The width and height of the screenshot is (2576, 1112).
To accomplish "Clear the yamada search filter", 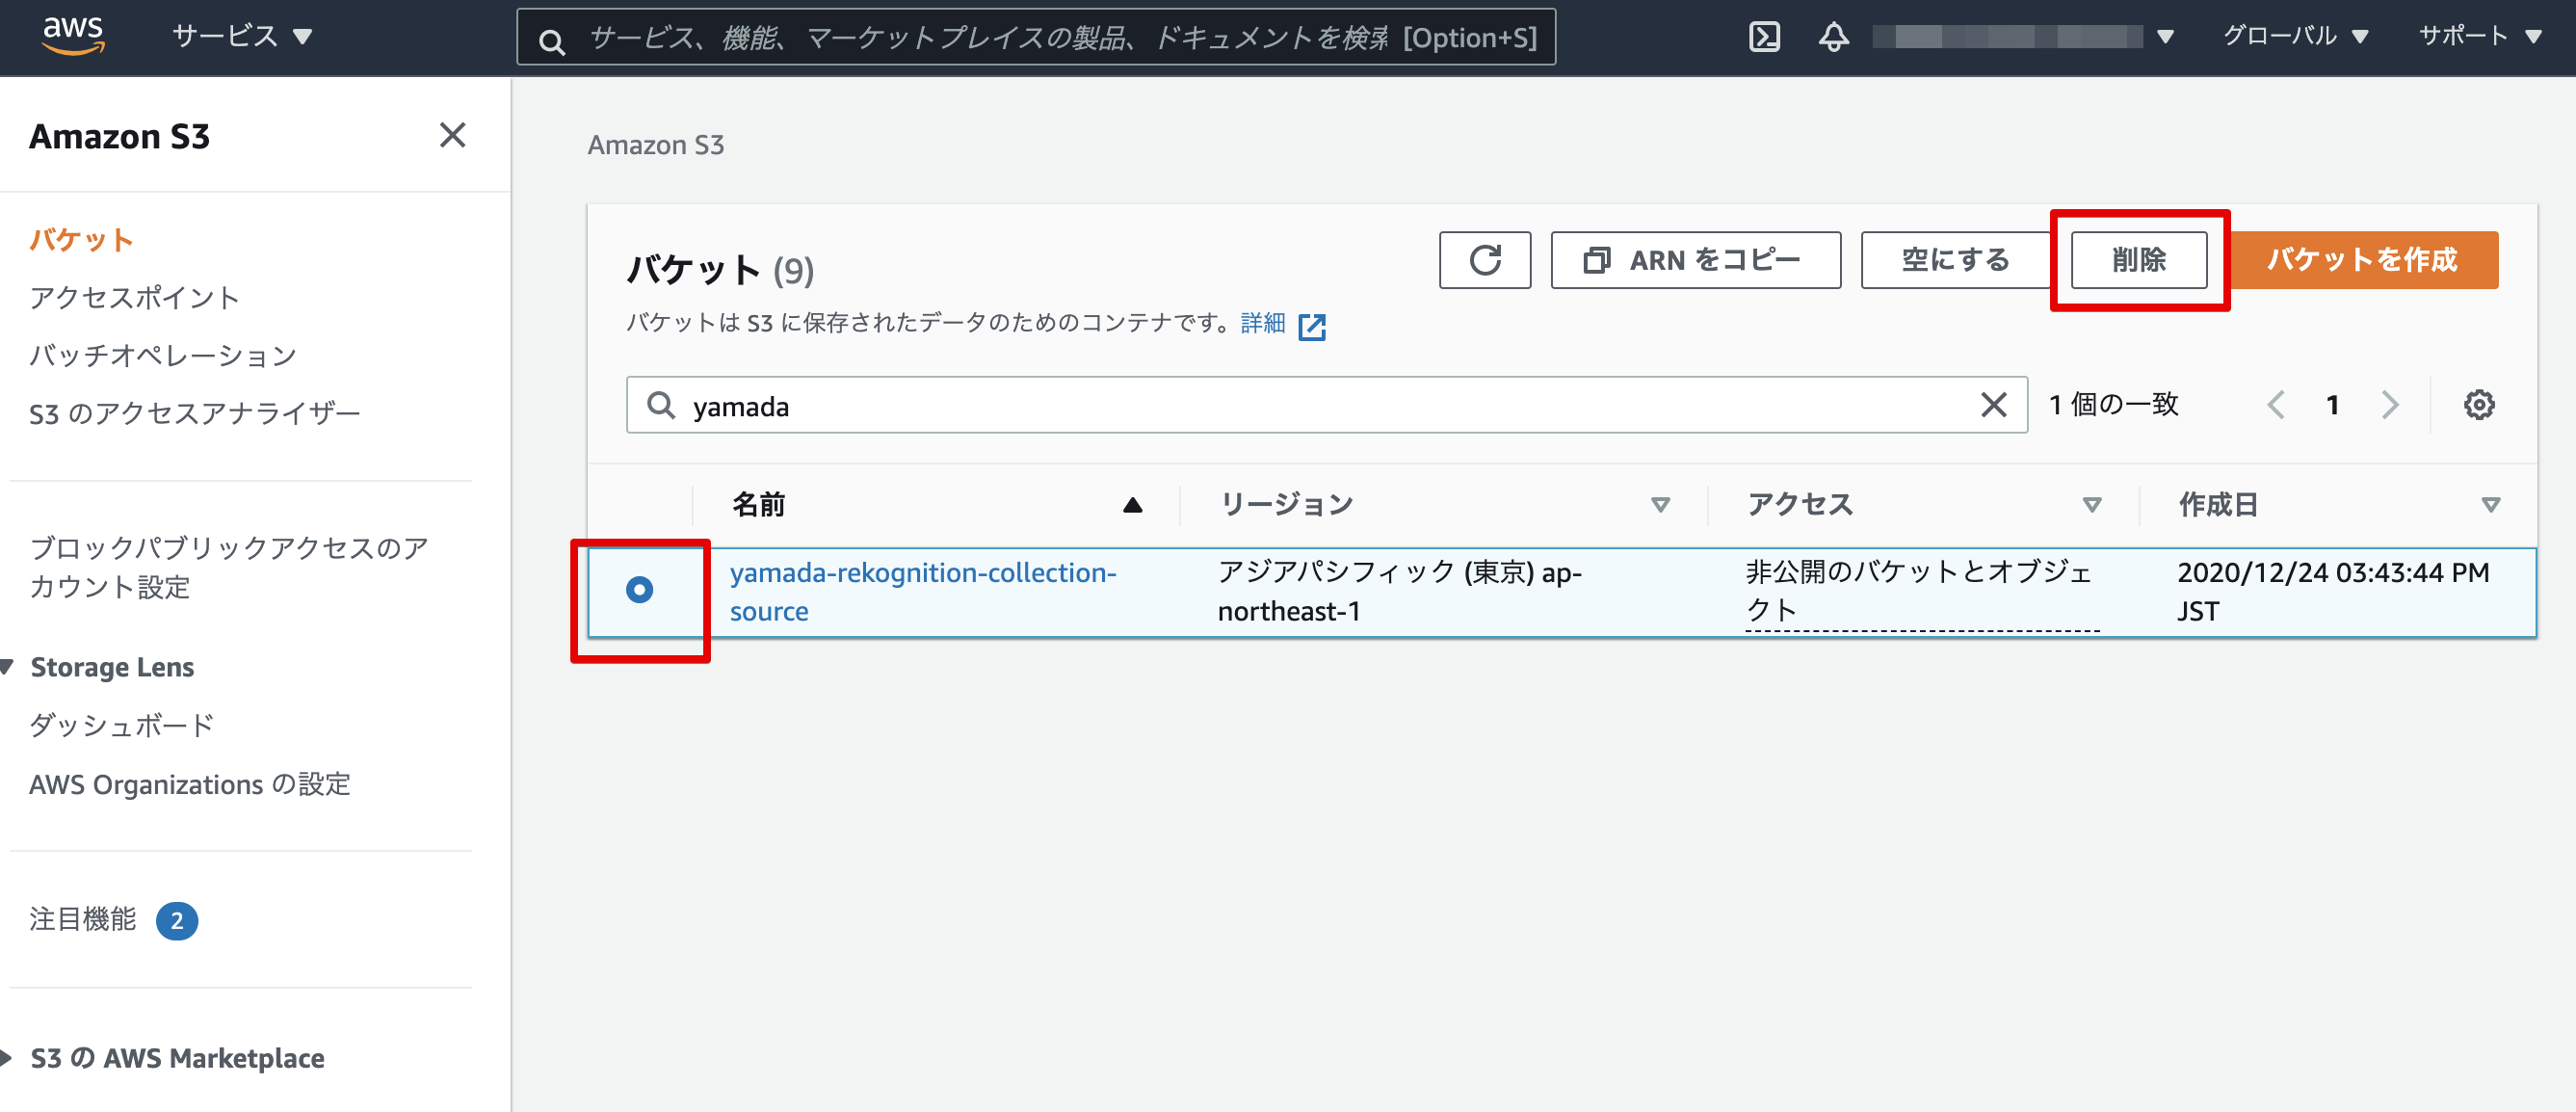I will (x=1993, y=405).
